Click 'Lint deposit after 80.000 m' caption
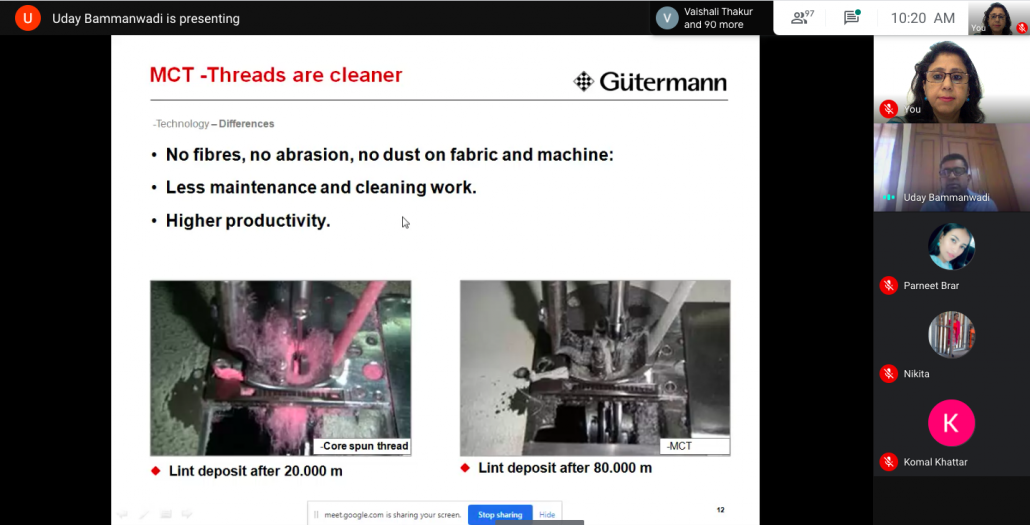1030x525 pixels. 565,468
